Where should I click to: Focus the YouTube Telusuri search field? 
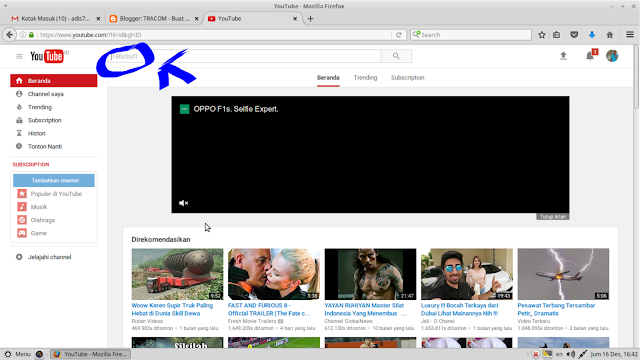pos(245,56)
